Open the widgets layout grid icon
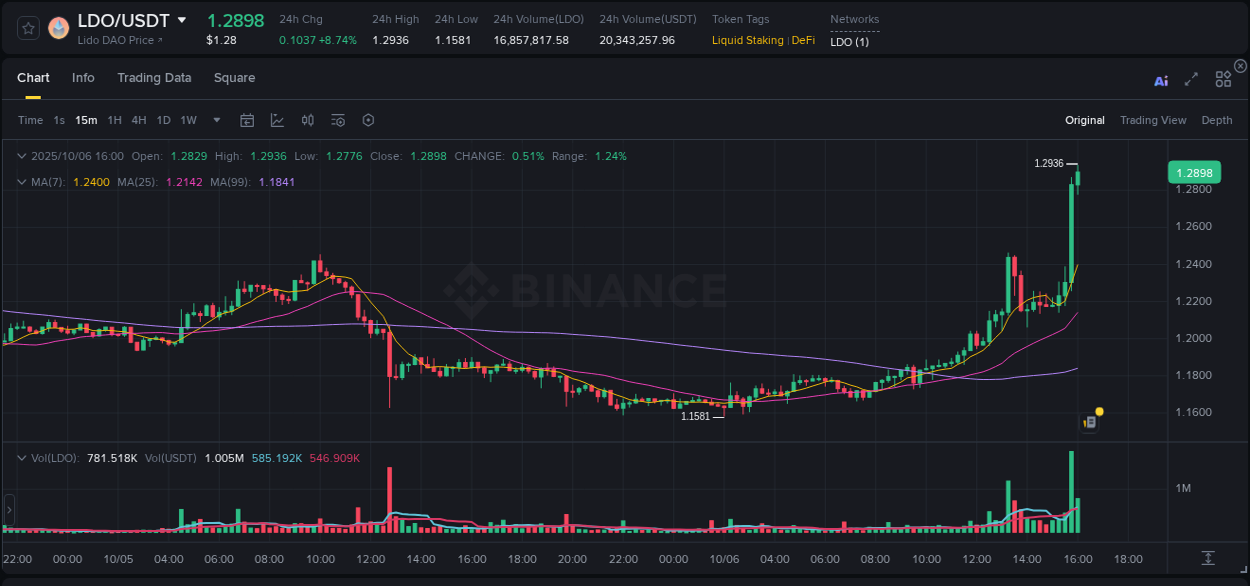 tap(1223, 79)
